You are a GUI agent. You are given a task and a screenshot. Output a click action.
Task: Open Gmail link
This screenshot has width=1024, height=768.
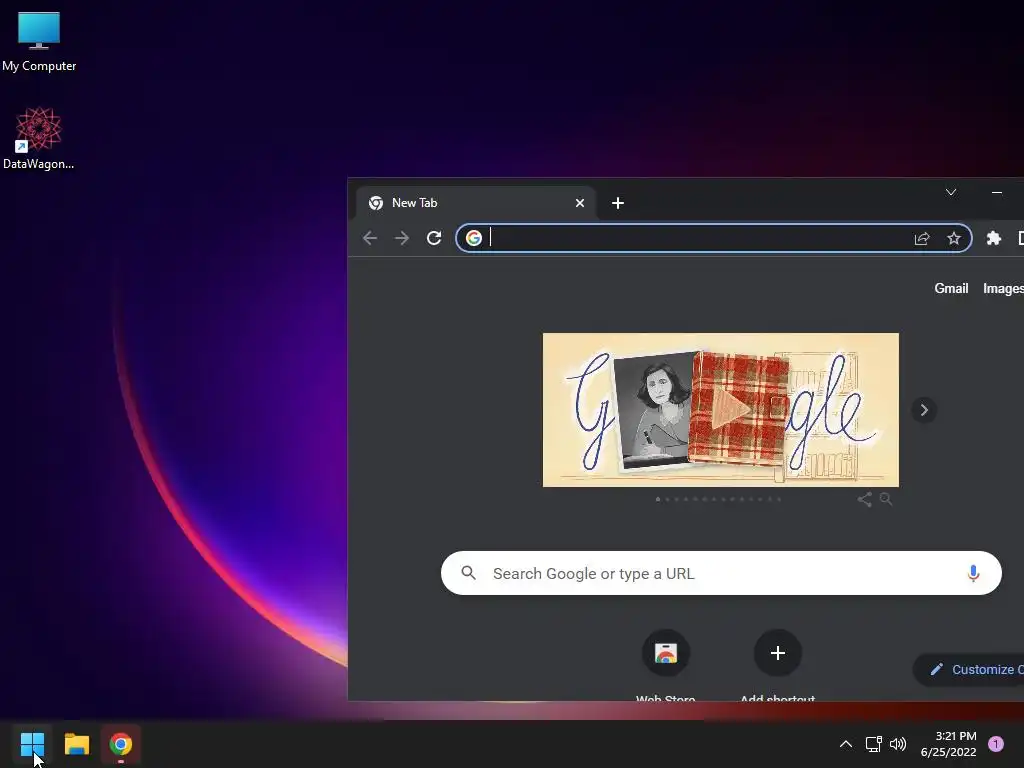951,289
